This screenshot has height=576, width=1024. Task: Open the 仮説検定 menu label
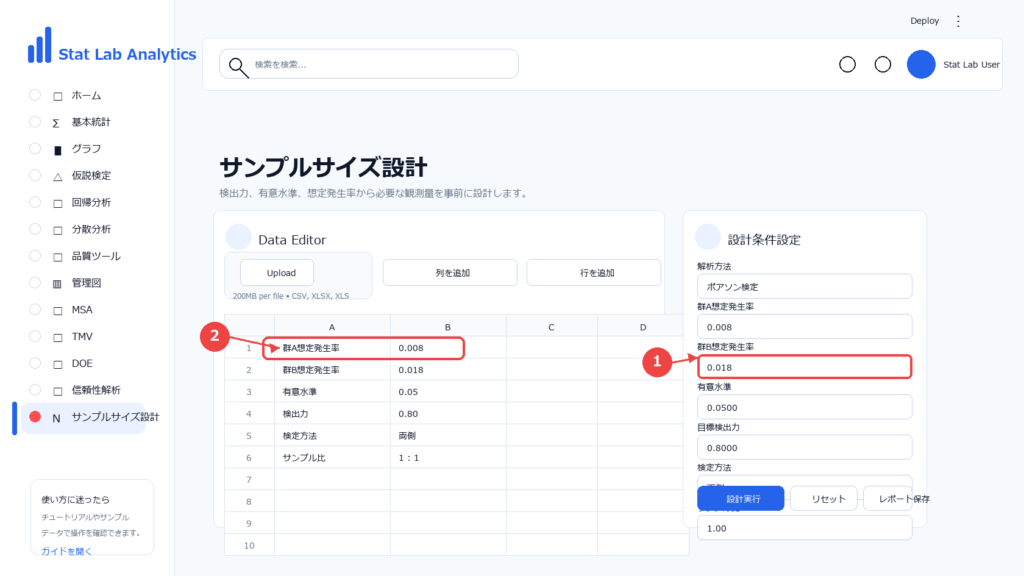click(91, 176)
